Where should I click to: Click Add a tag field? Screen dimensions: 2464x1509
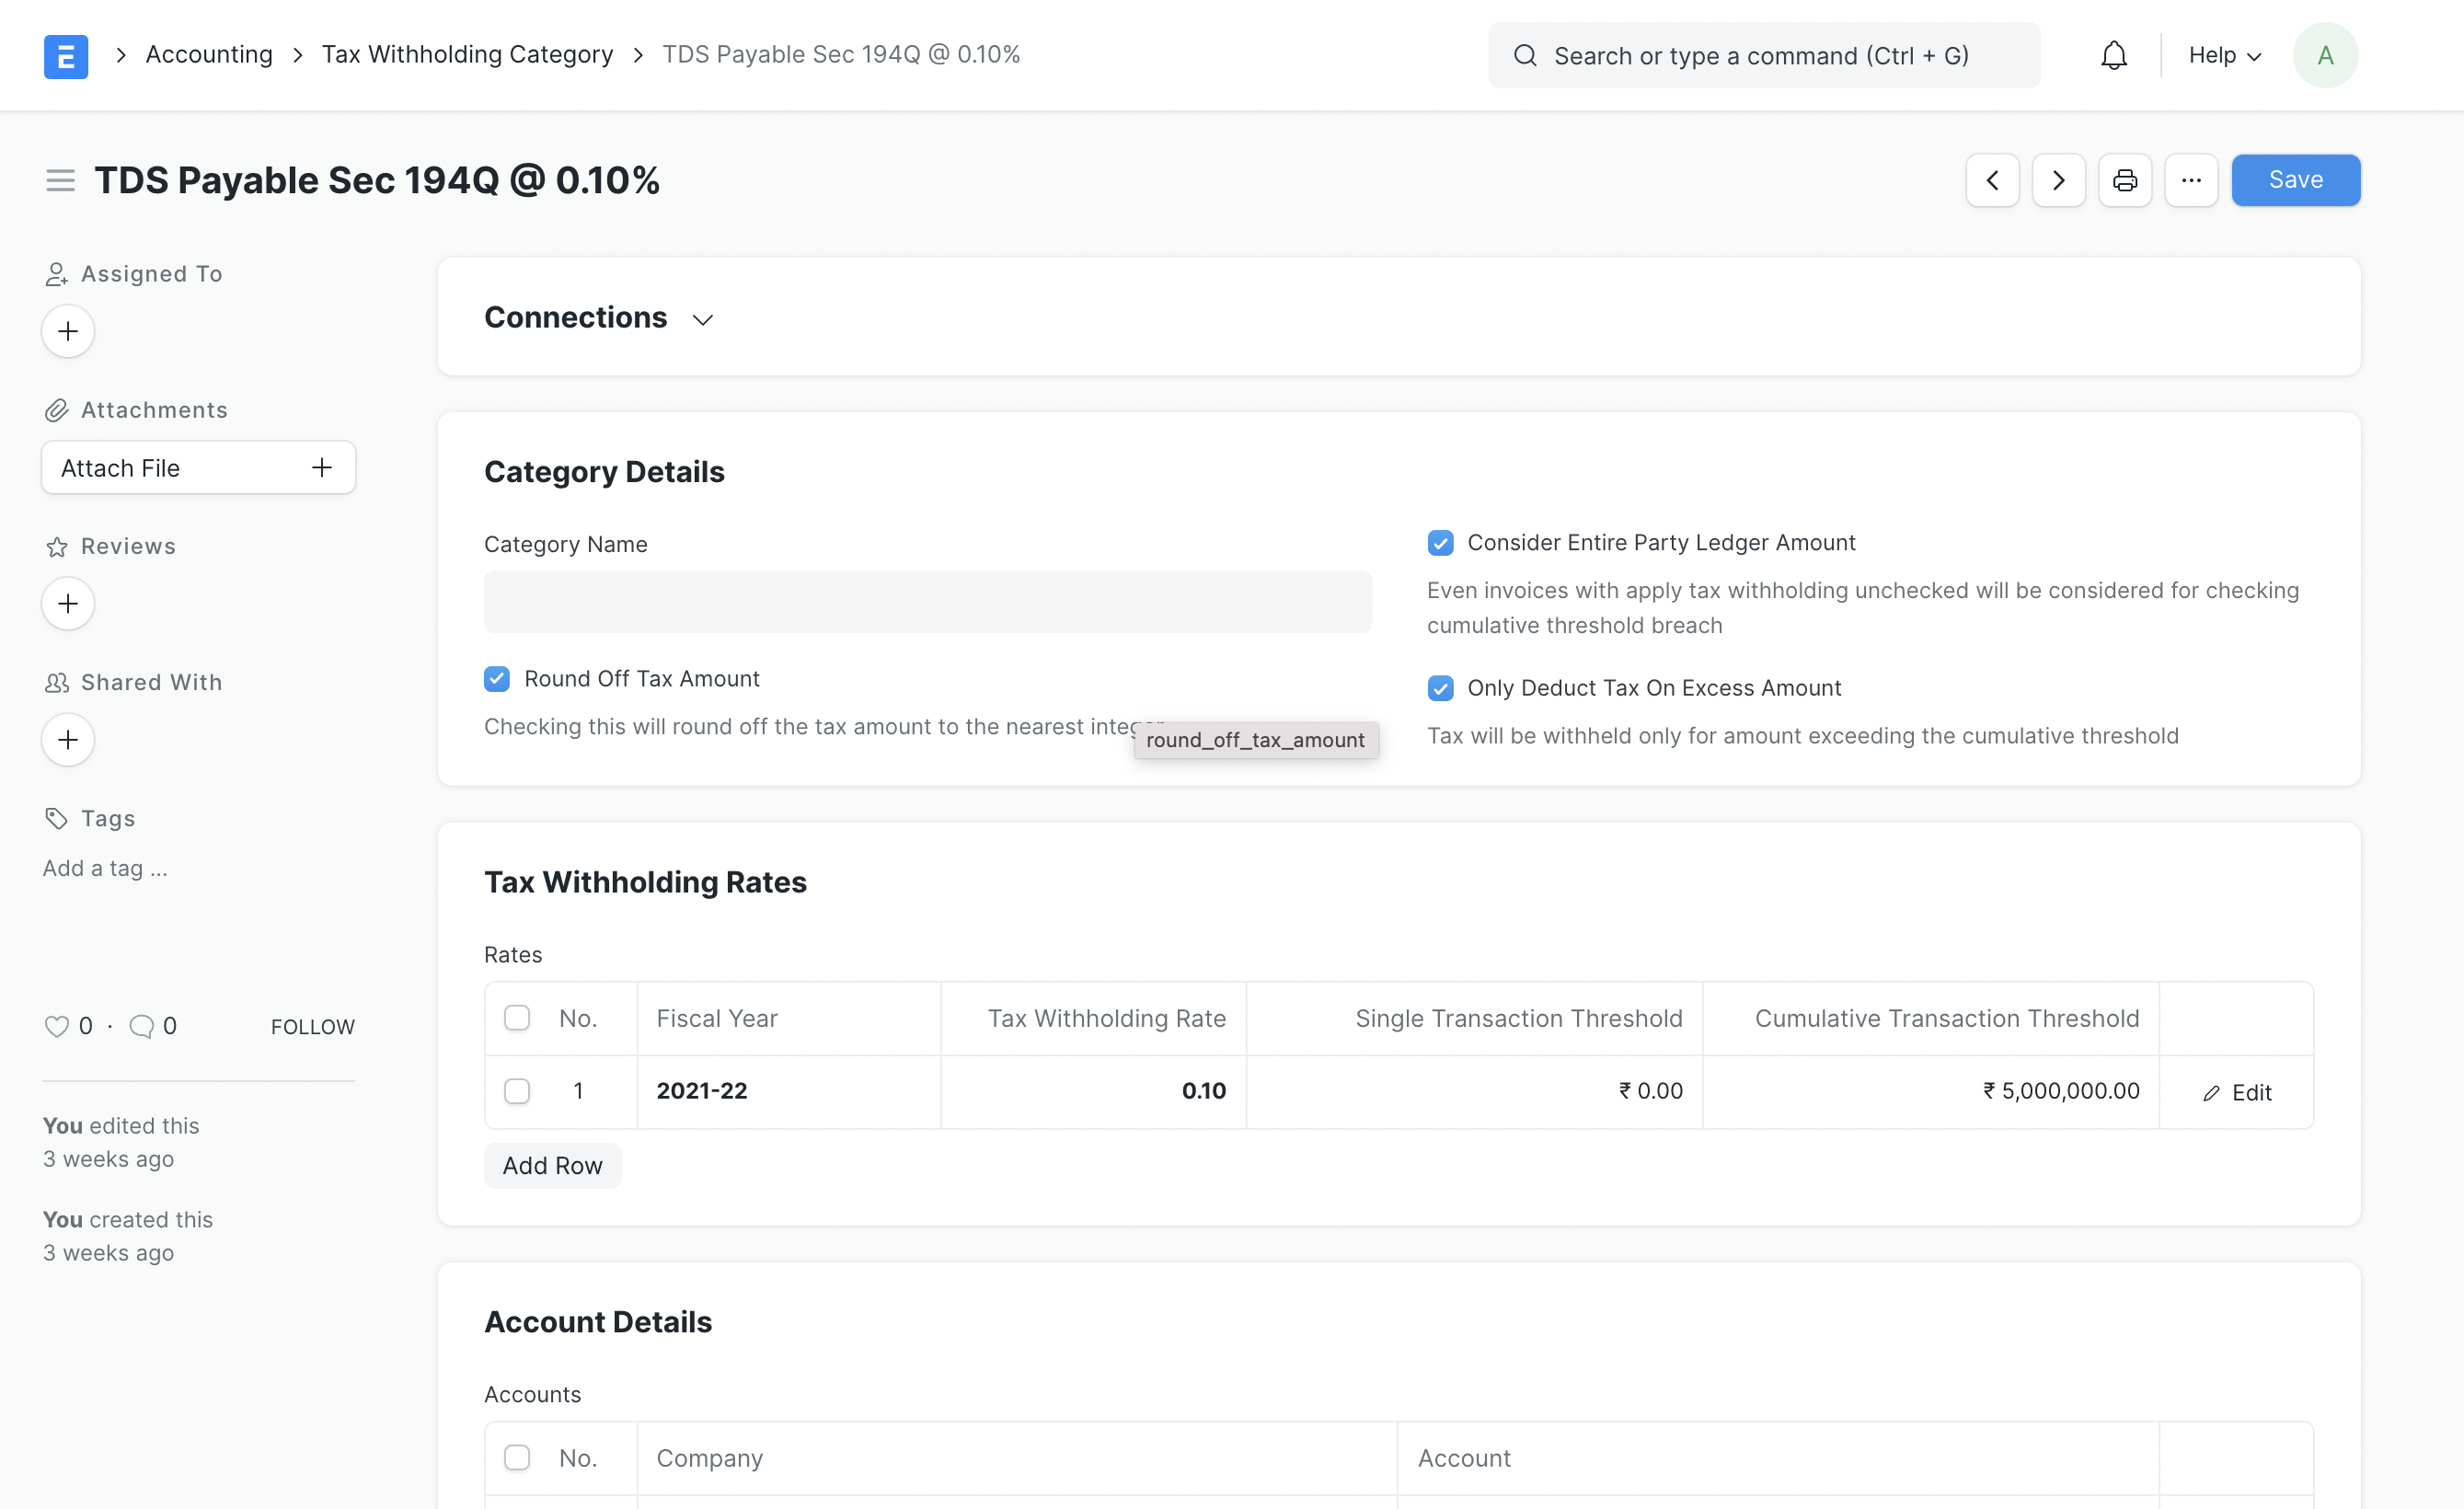pyautogui.click(x=105, y=868)
